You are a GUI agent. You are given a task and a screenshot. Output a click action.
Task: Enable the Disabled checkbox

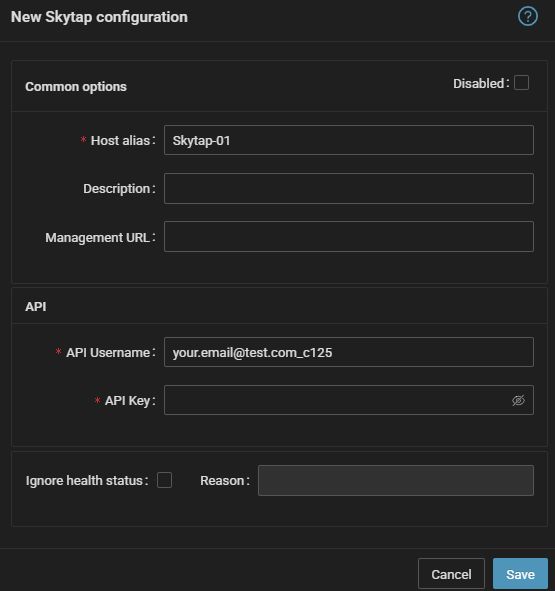pyautogui.click(x=521, y=83)
